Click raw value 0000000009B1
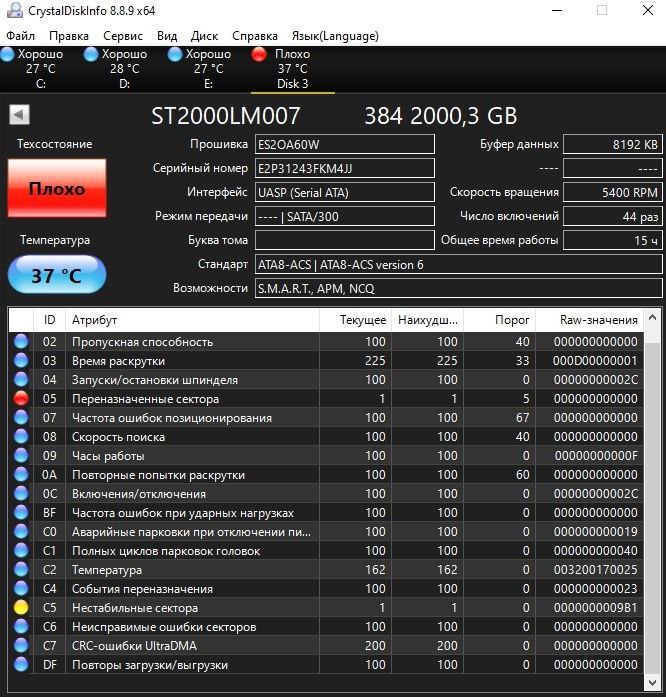This screenshot has width=666, height=697. (595, 607)
